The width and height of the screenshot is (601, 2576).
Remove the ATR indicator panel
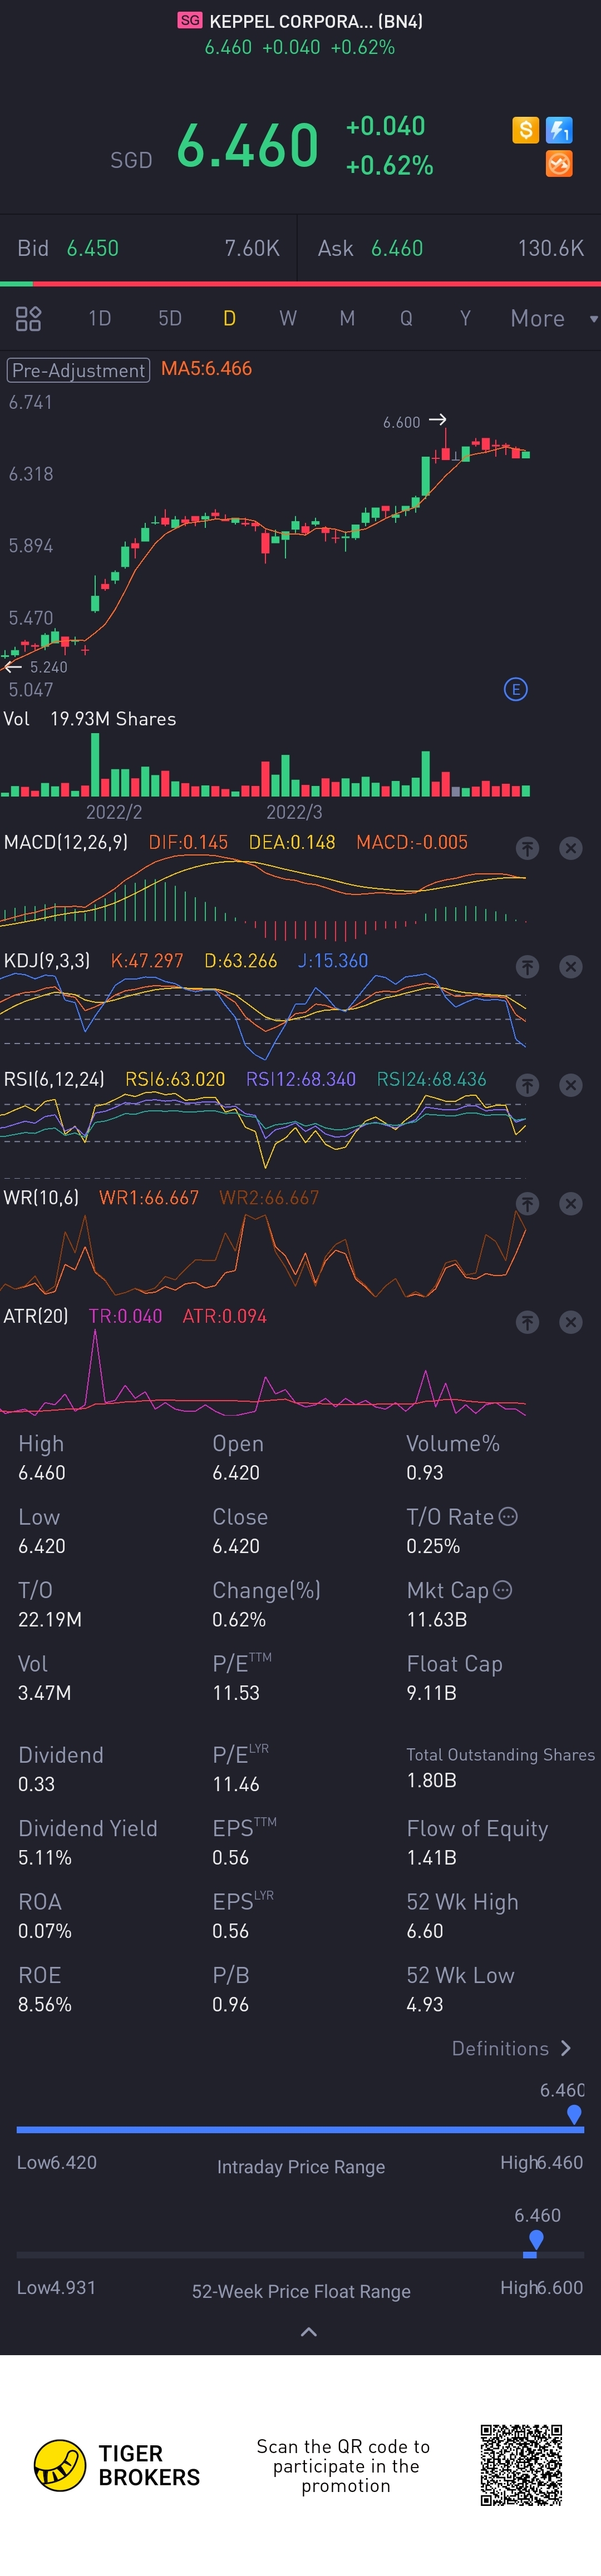pyautogui.click(x=571, y=1322)
